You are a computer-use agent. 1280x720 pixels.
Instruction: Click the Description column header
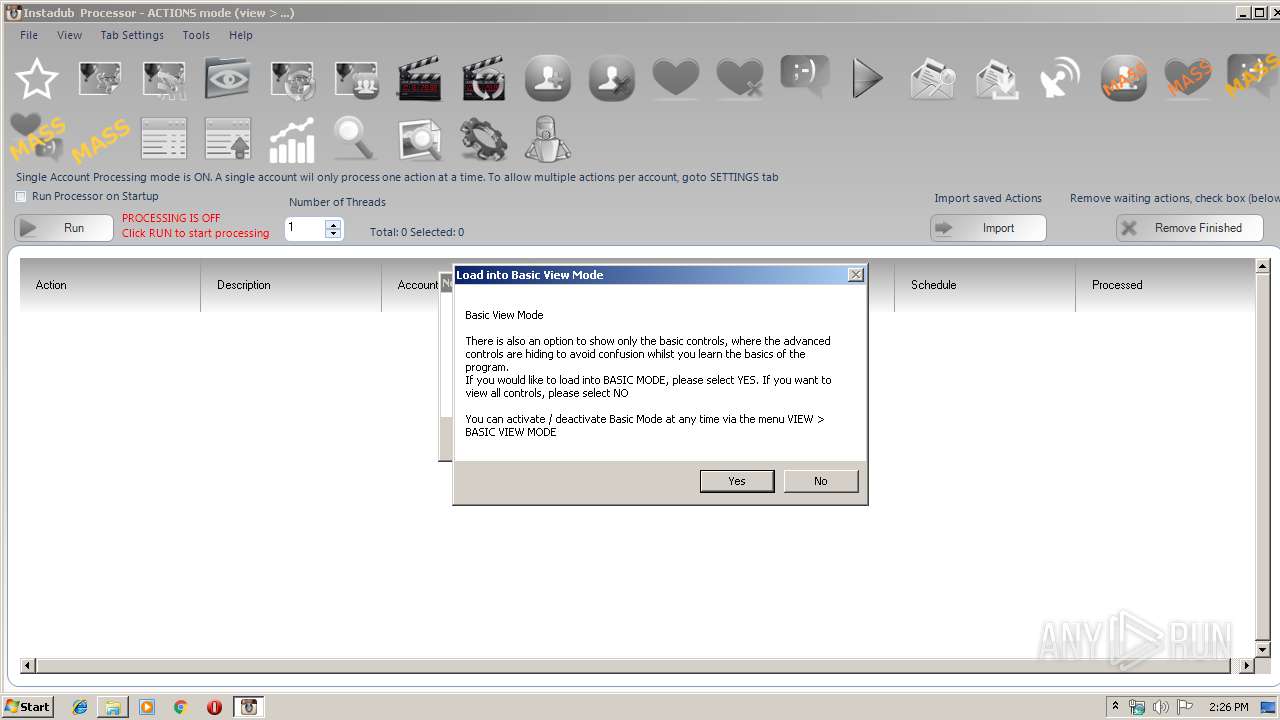[291, 285]
